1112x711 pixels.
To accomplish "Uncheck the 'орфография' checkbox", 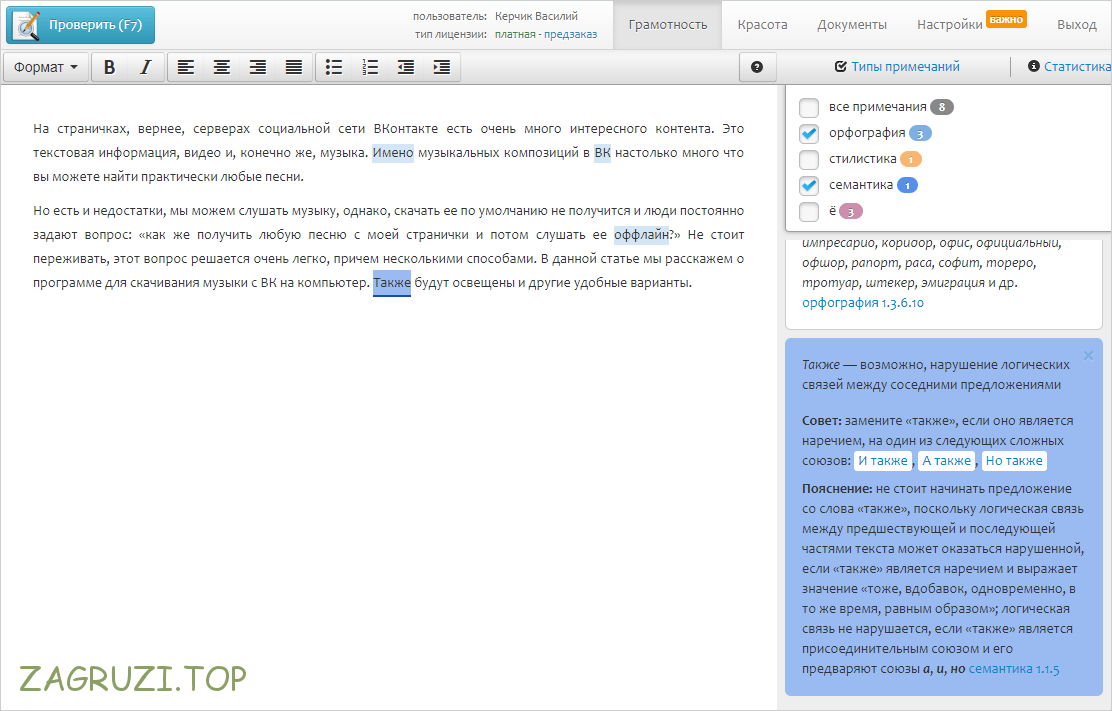I will click(810, 133).
